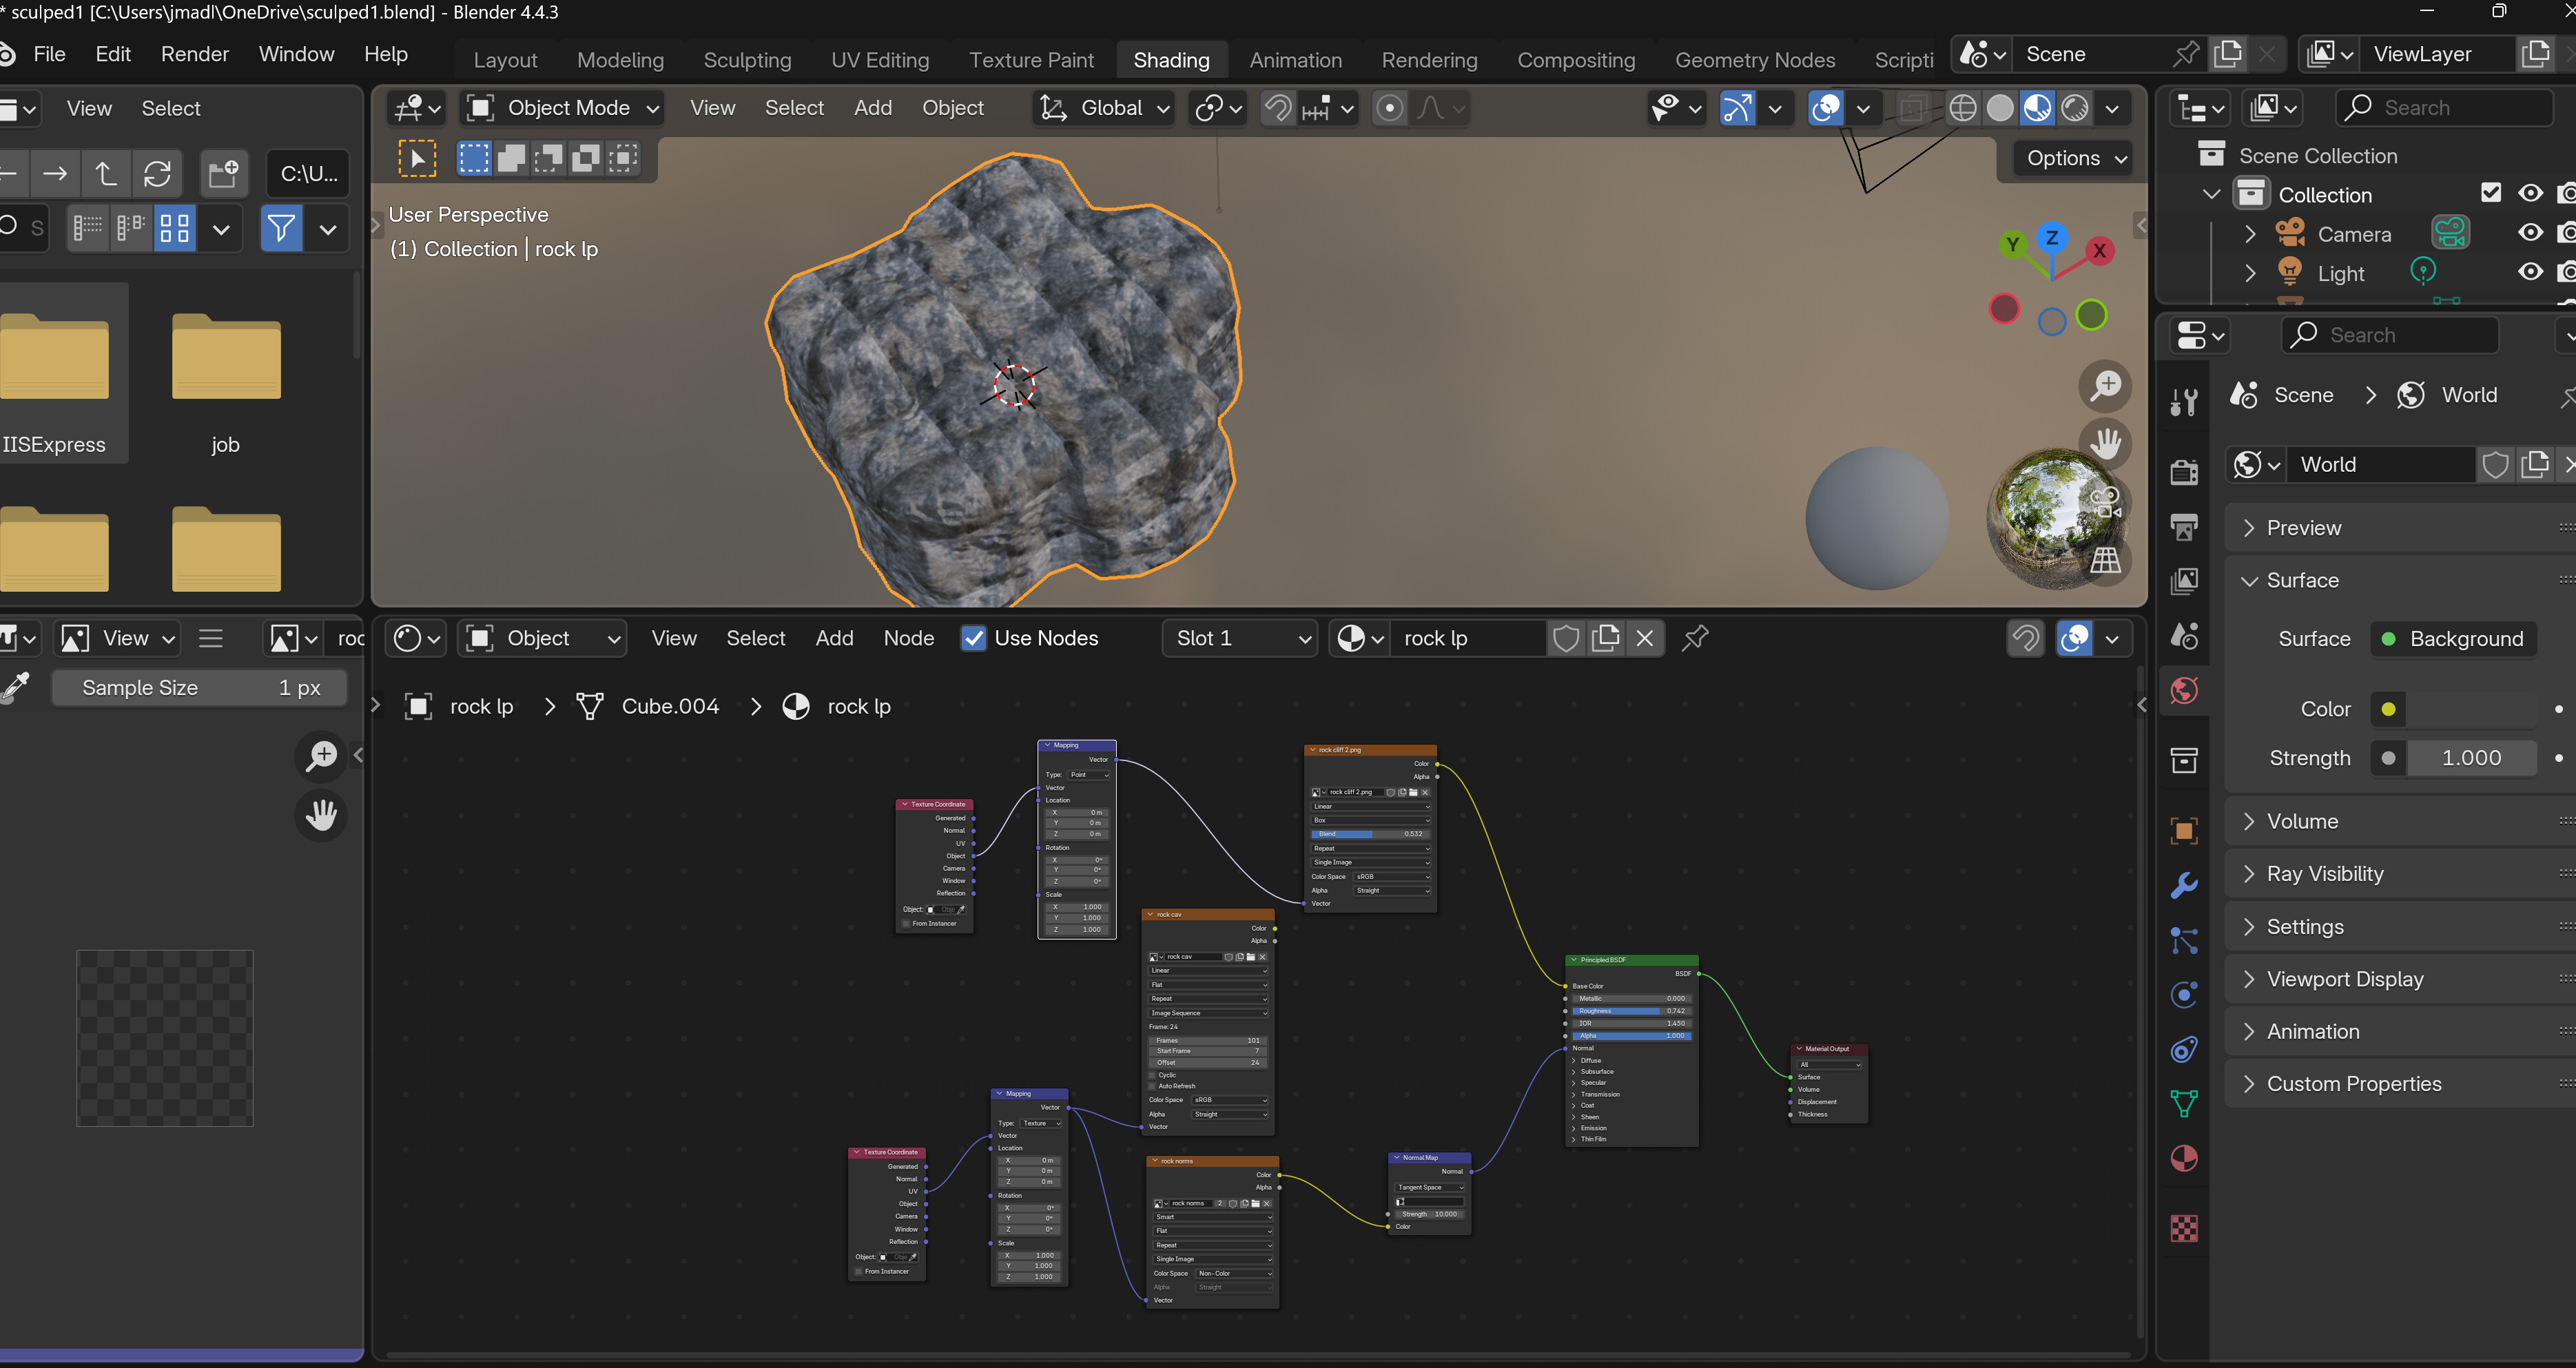Toggle the Light's viewport visibility
Viewport: 2576px width, 1368px height.
pyautogui.click(x=2531, y=272)
